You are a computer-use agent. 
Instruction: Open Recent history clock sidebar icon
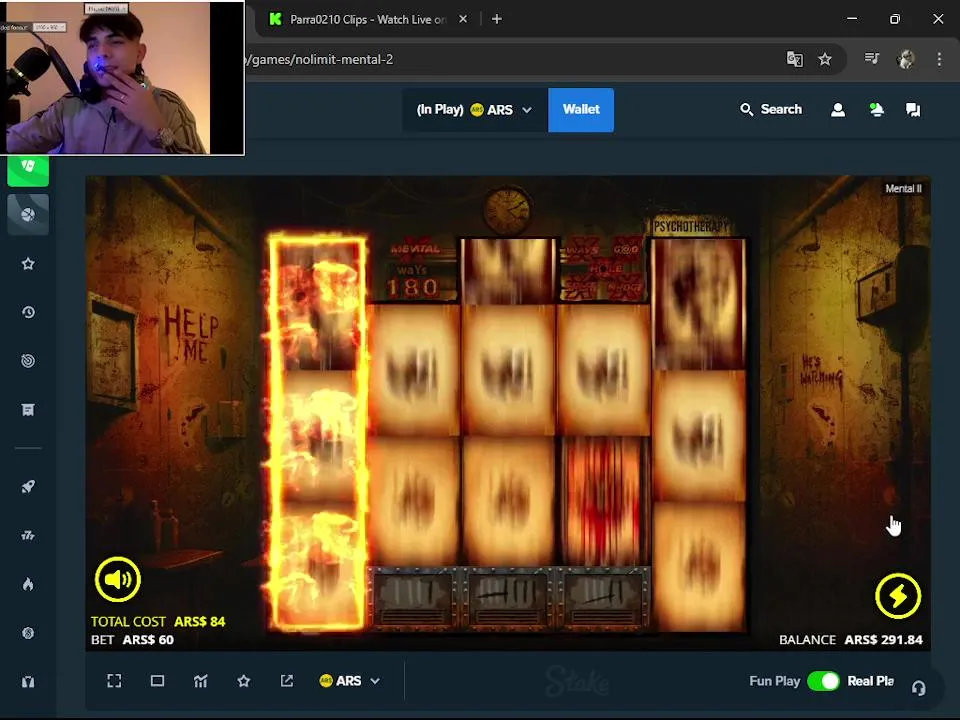coord(28,312)
